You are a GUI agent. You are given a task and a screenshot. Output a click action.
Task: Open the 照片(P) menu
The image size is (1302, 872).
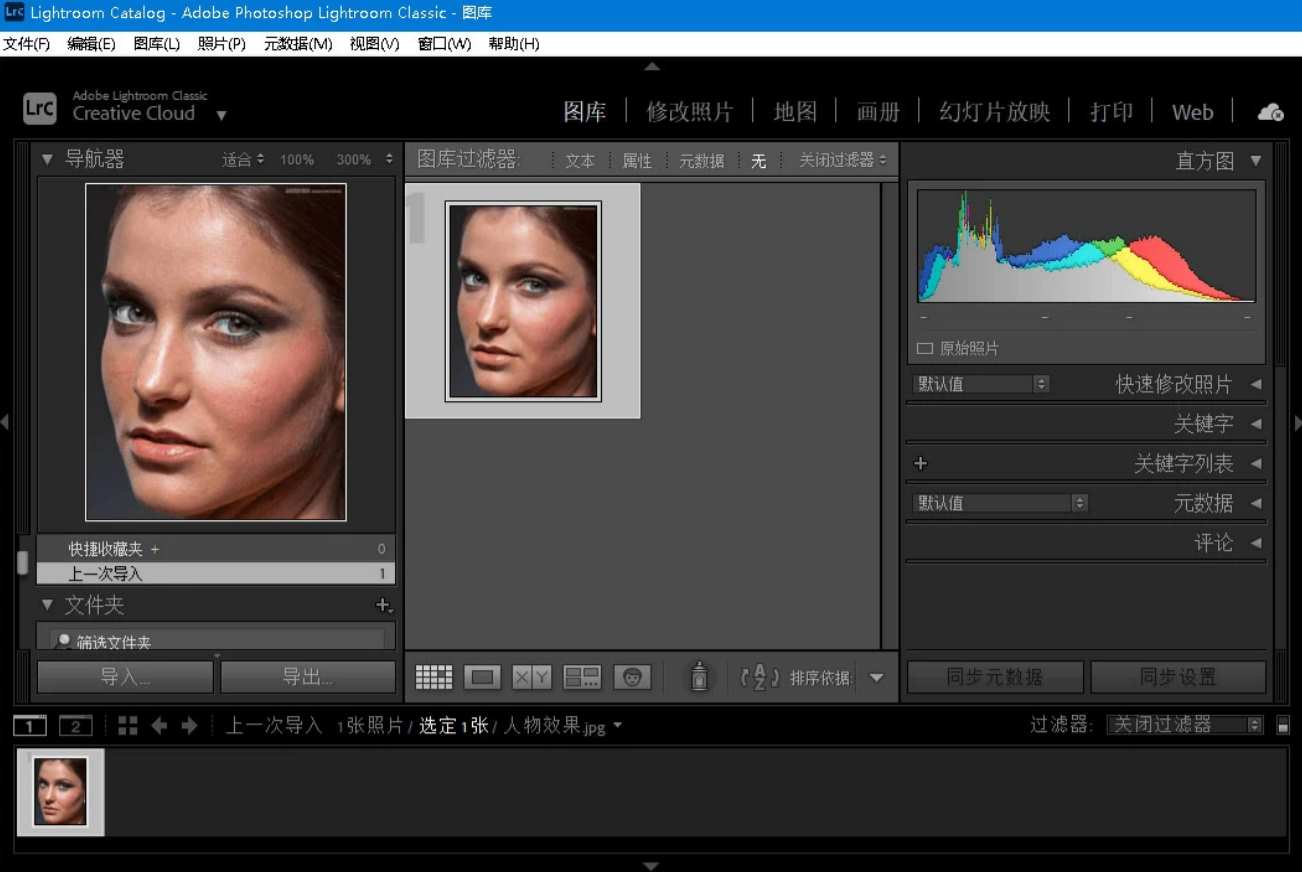point(221,44)
